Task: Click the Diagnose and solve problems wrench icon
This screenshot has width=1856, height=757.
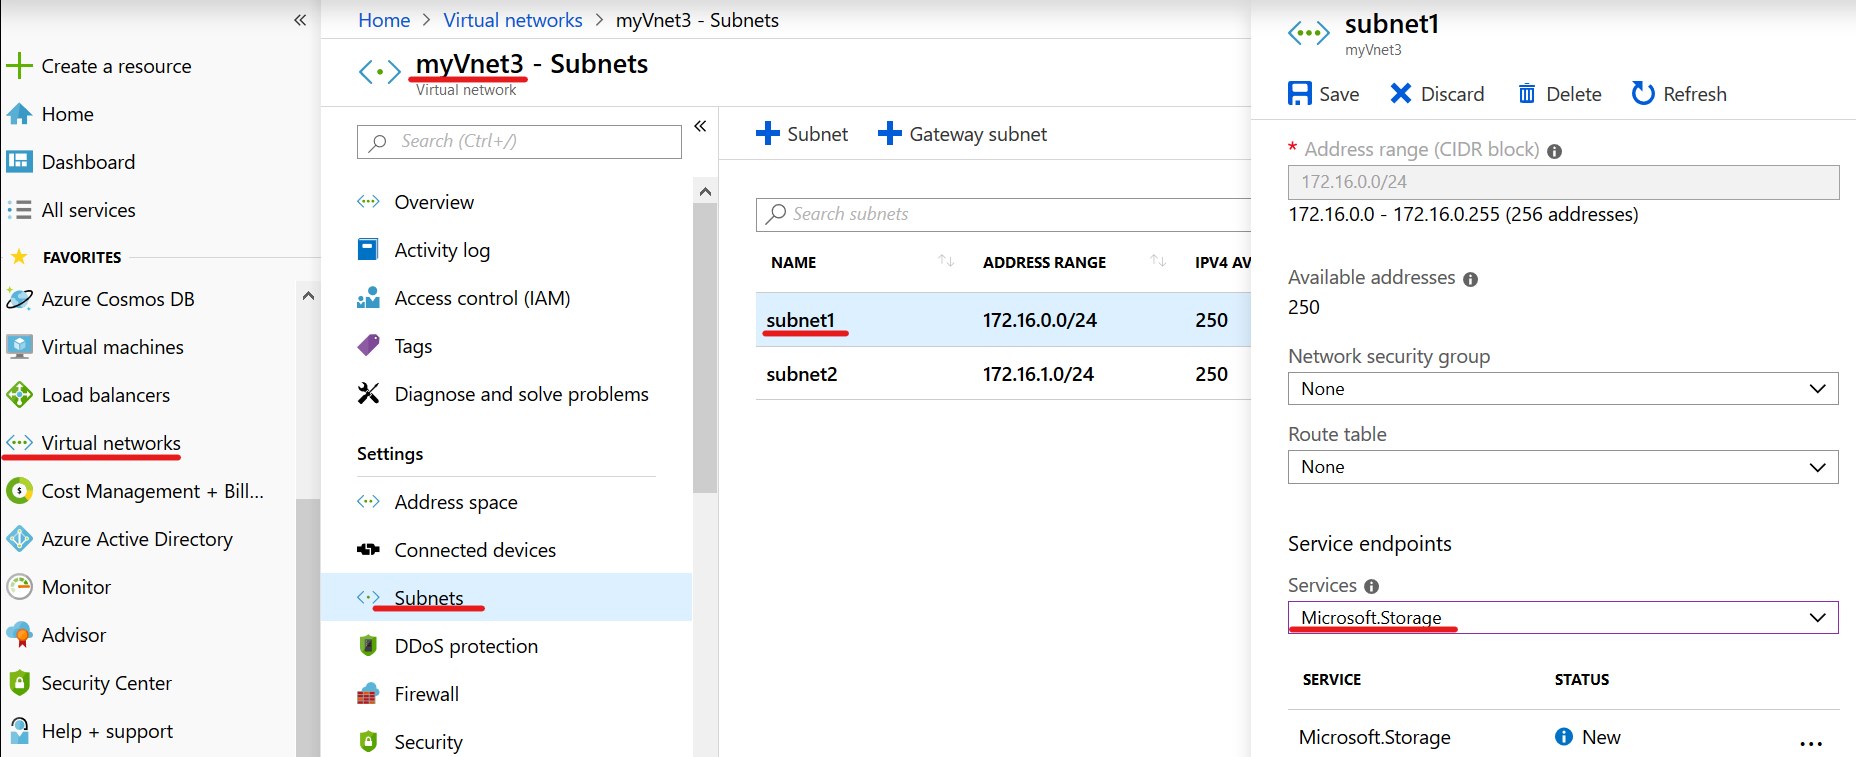Action: (368, 393)
